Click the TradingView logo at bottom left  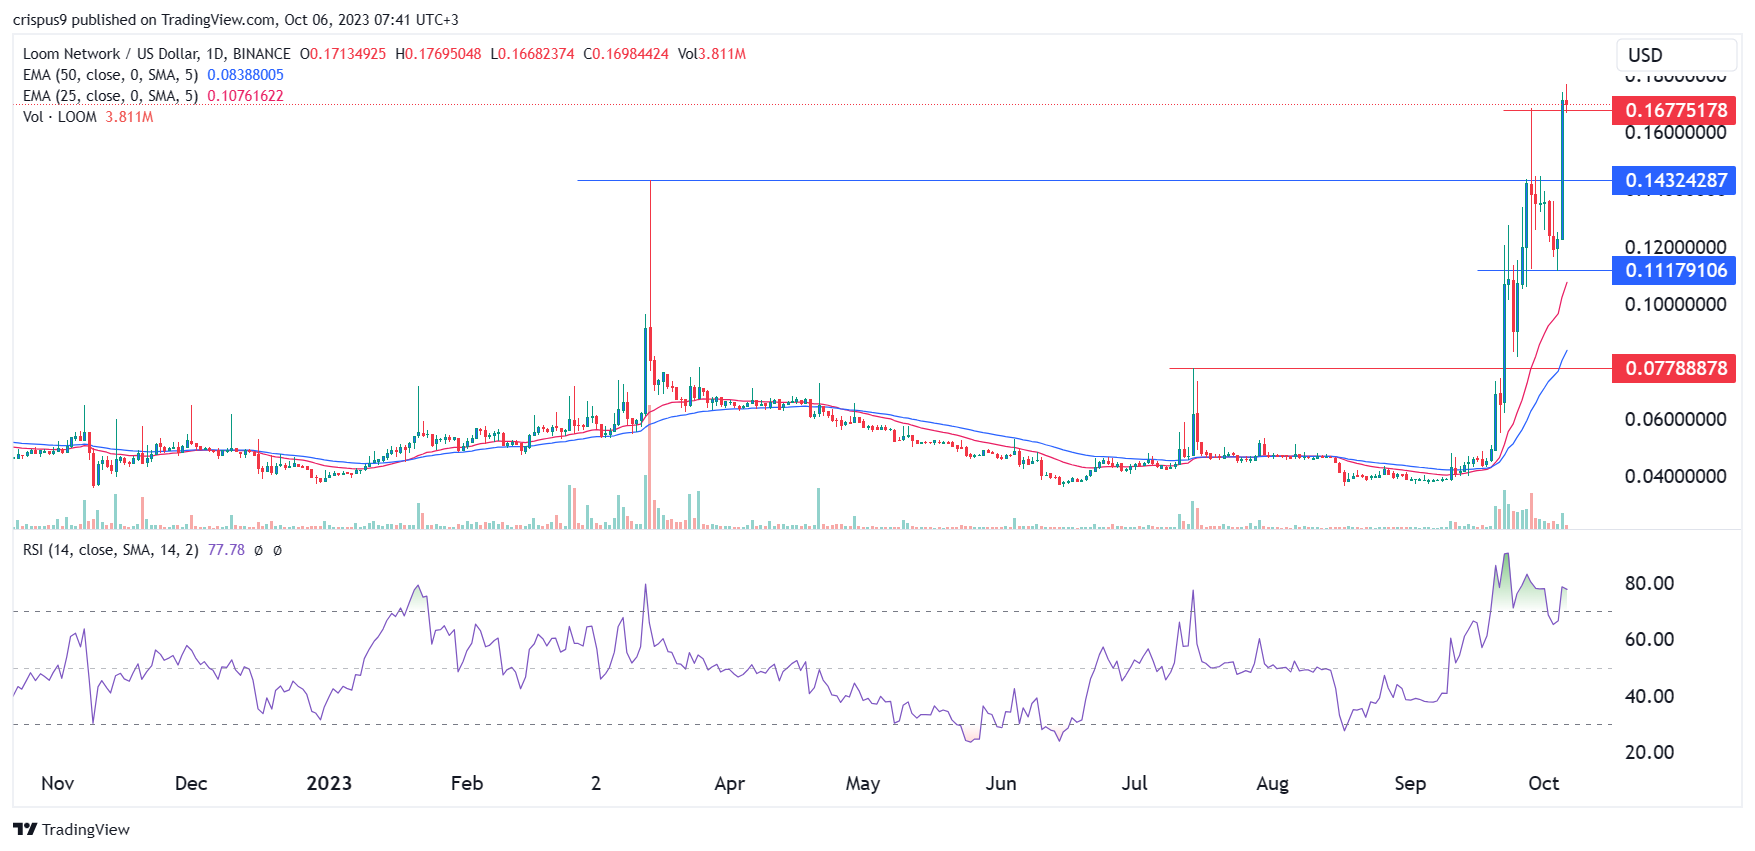pos(71,829)
